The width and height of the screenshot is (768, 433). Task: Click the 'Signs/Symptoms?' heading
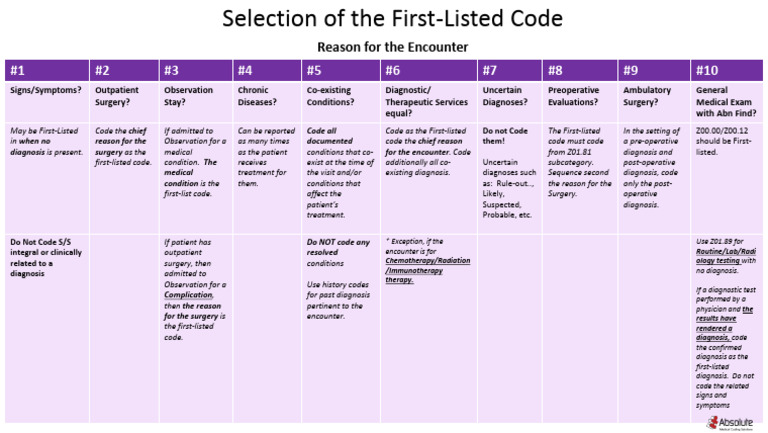(x=42, y=89)
